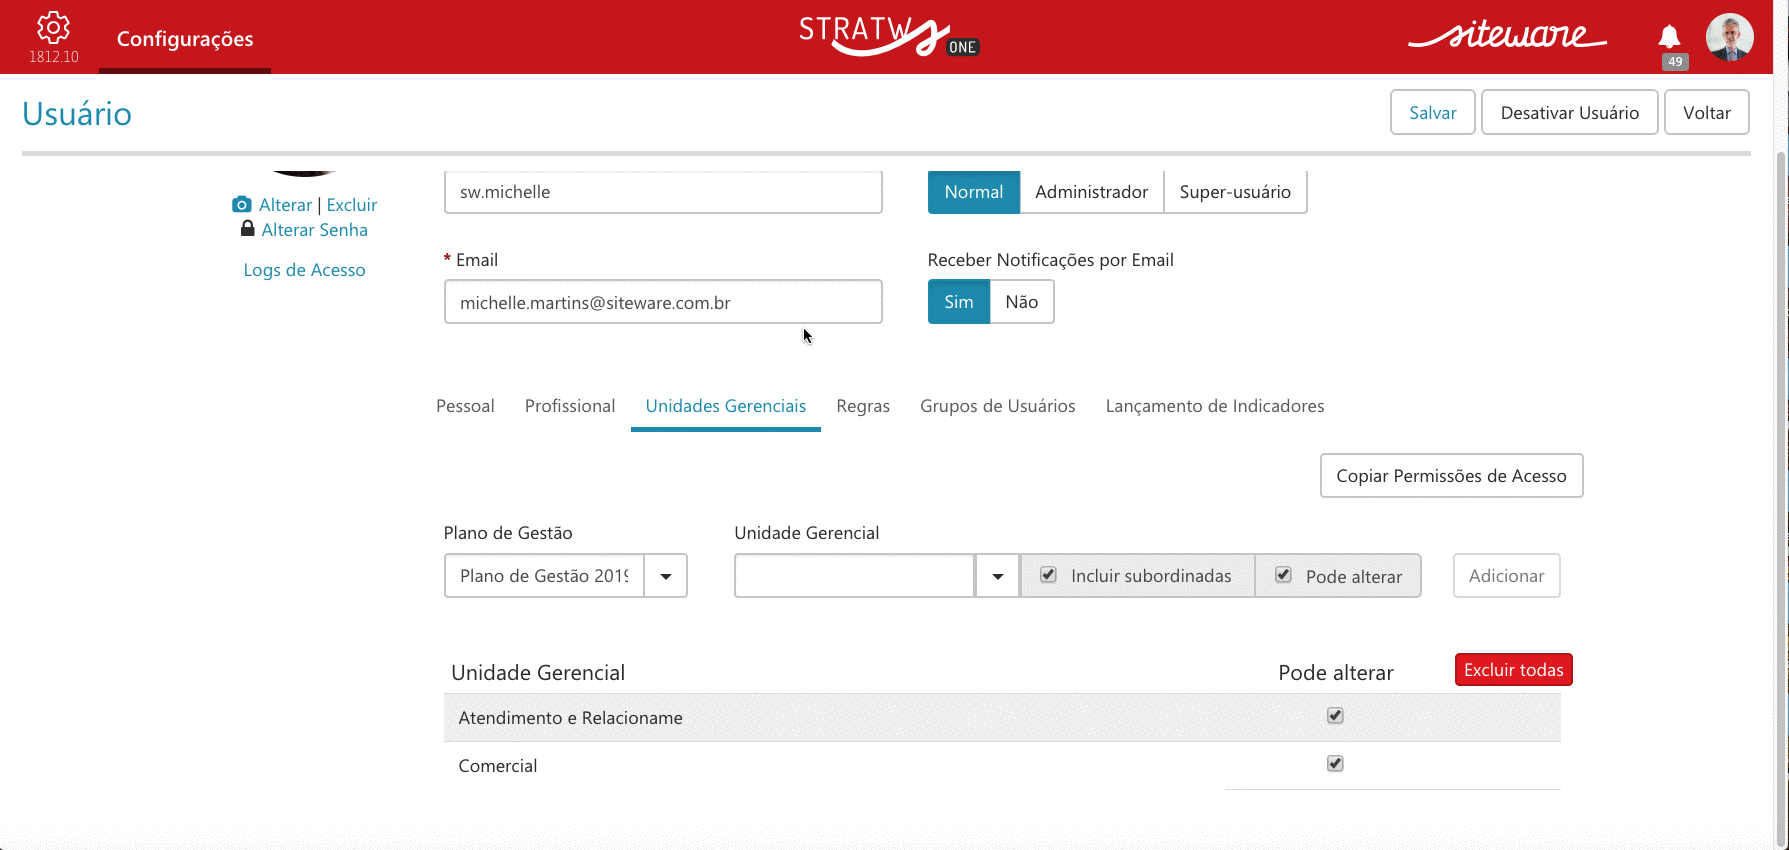1789x850 pixels.
Task: Expand the Plano de Gestão dropdown arrow
Action: click(666, 576)
